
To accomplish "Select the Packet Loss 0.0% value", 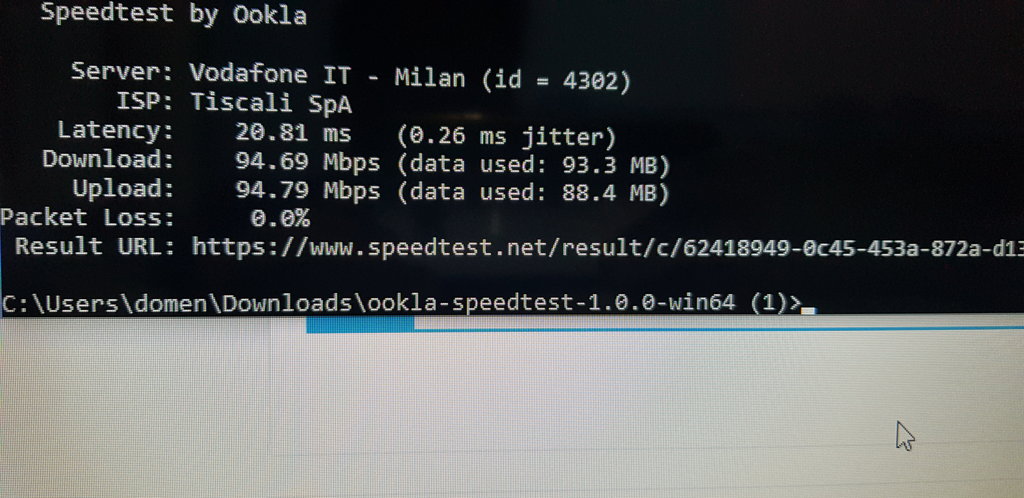I will point(280,218).
